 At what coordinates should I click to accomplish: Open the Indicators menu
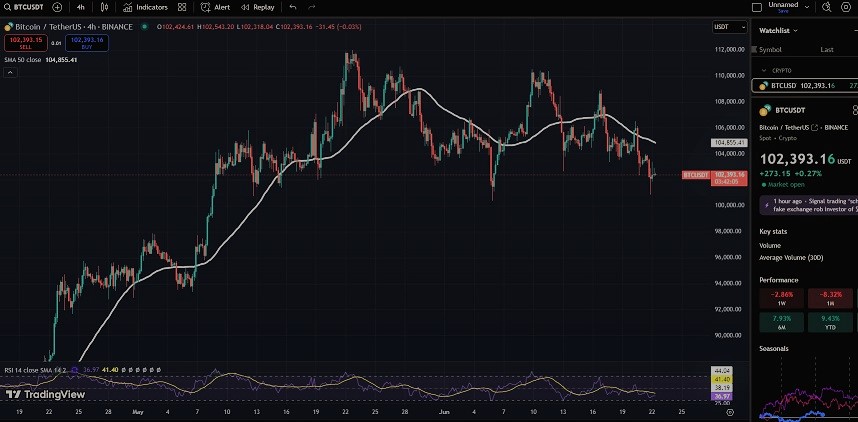coord(145,7)
